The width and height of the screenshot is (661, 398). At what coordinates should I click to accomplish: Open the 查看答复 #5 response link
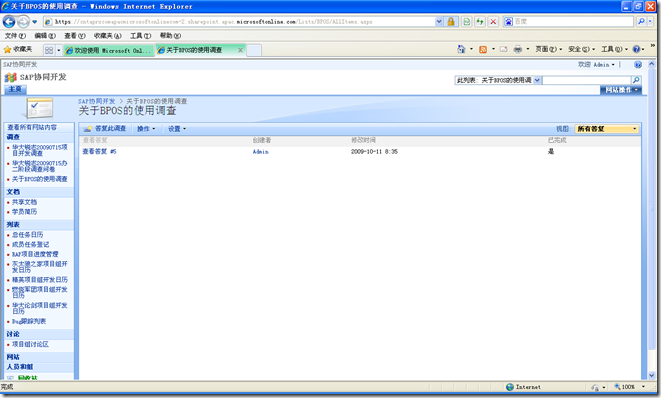pos(99,151)
